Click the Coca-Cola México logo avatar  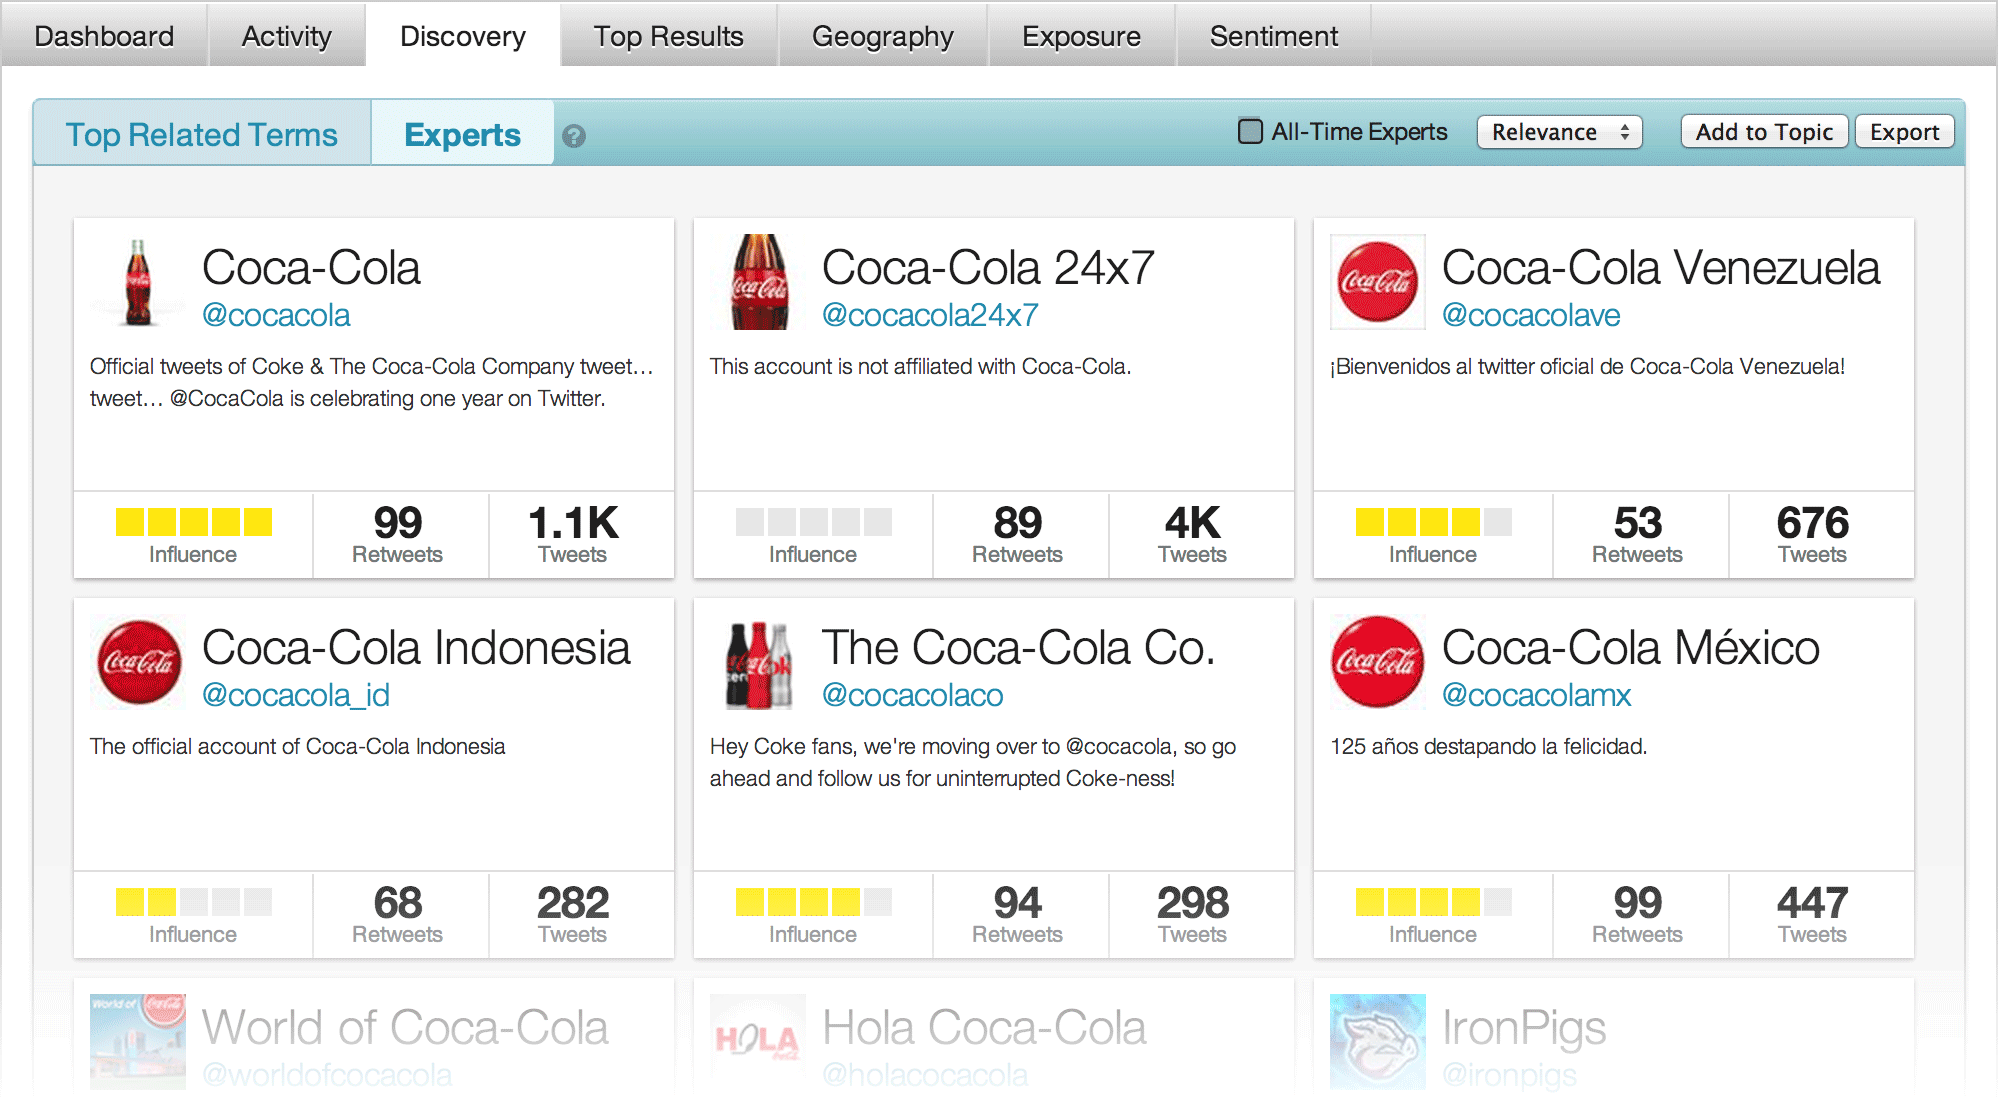click(x=1378, y=662)
